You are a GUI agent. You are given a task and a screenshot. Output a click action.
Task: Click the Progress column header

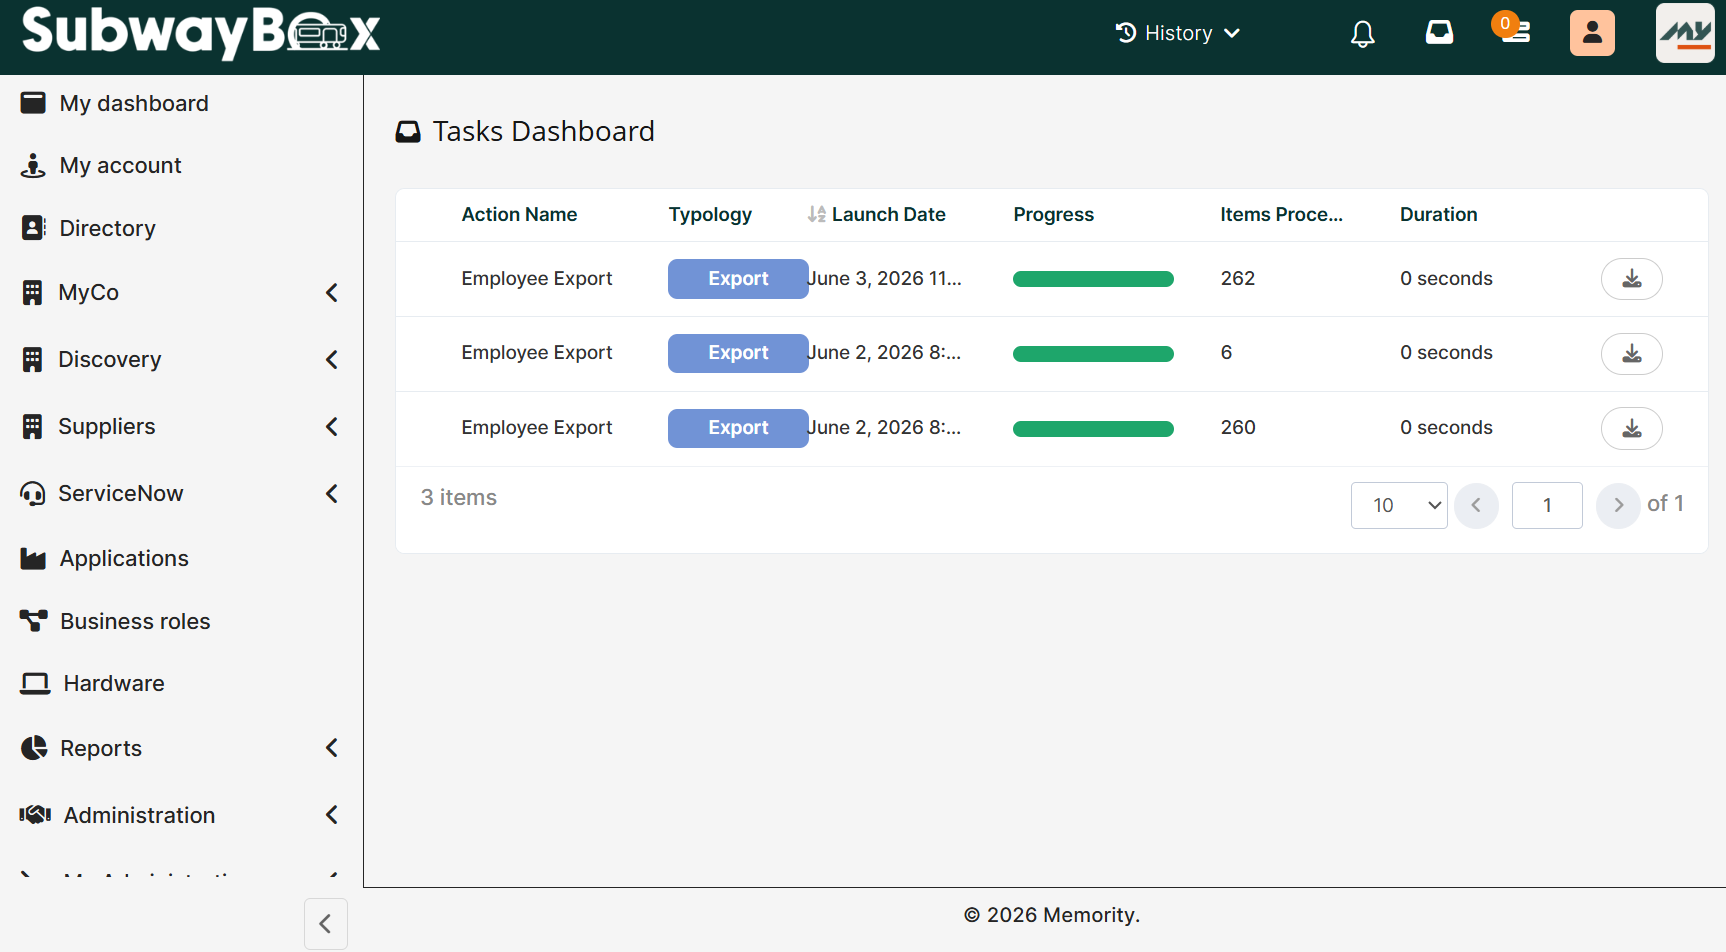coord(1053,214)
